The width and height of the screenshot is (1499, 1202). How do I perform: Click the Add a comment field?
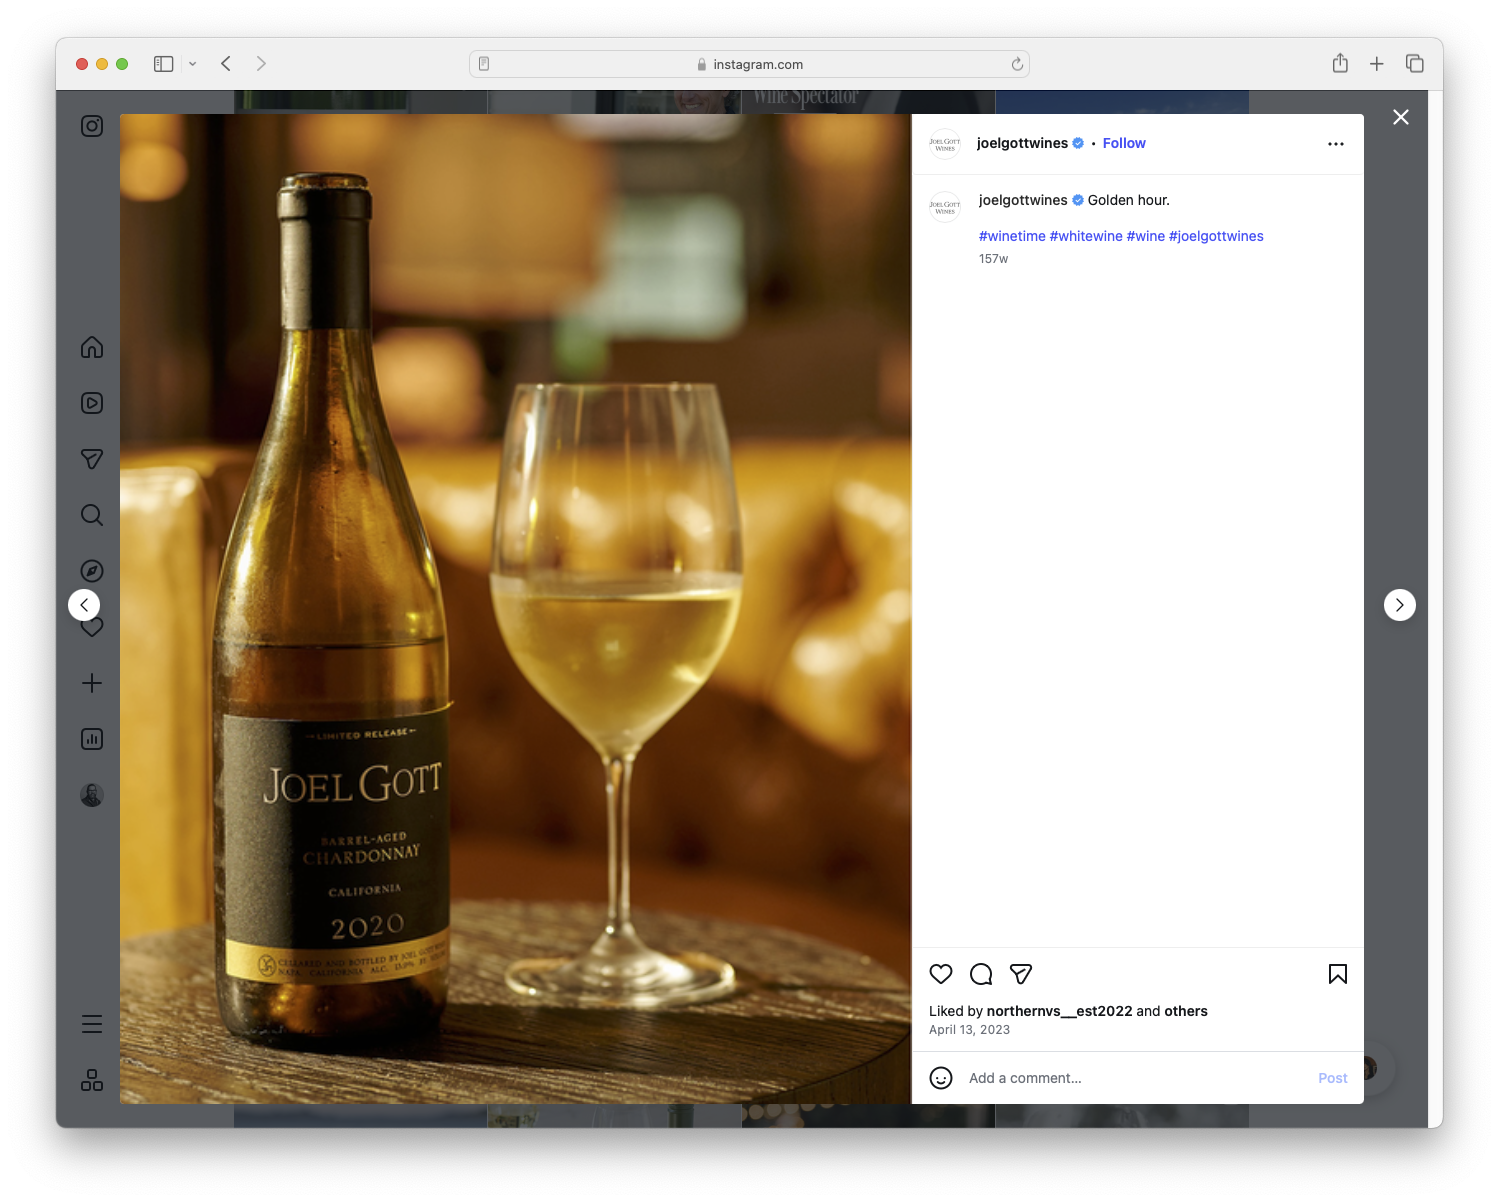tap(1135, 1078)
